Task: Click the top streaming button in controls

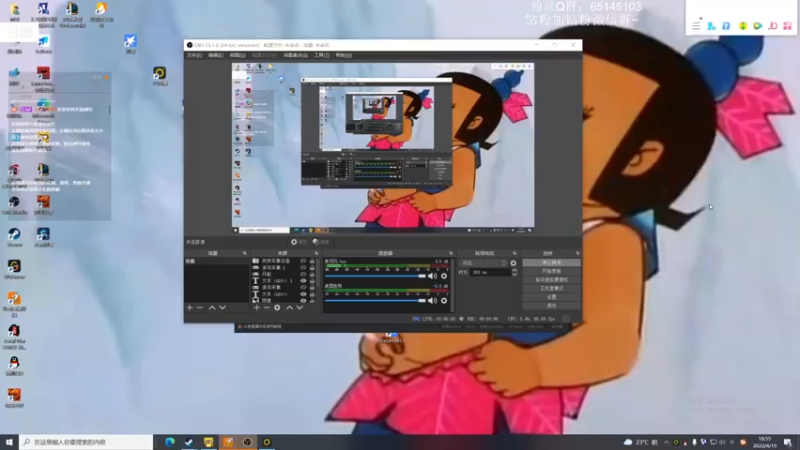Action: [552, 262]
